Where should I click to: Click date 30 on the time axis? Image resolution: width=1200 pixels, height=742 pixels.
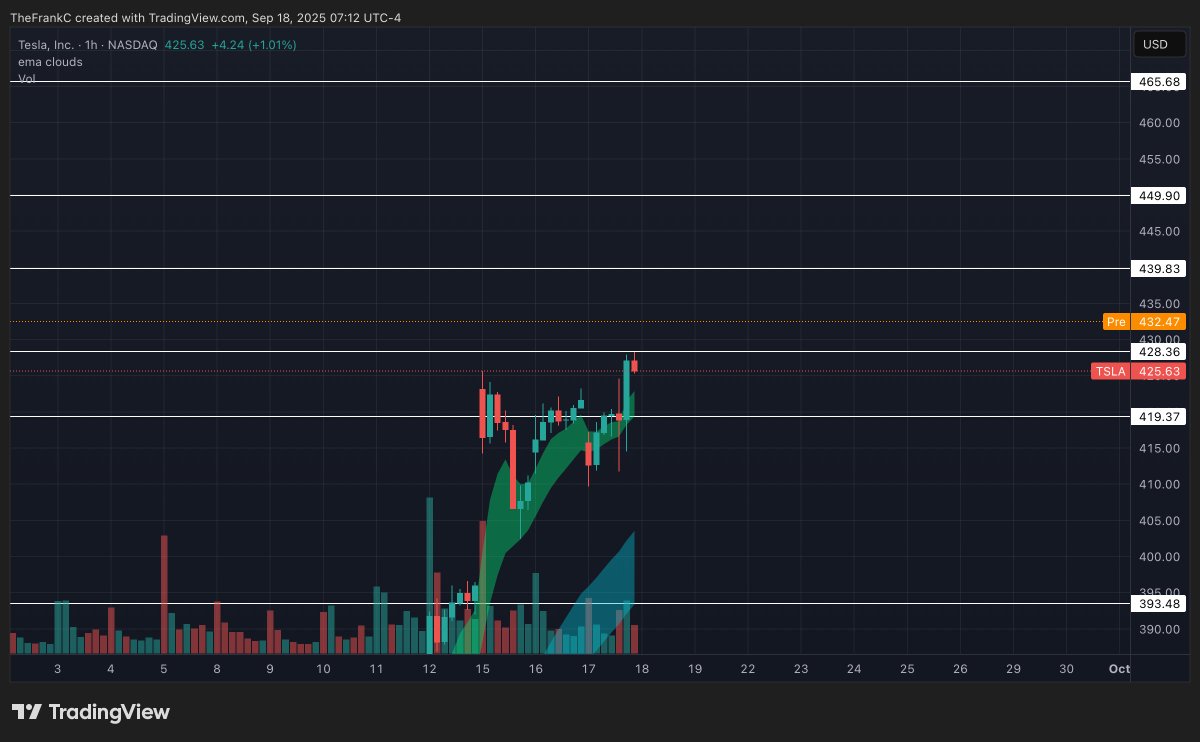(1066, 669)
